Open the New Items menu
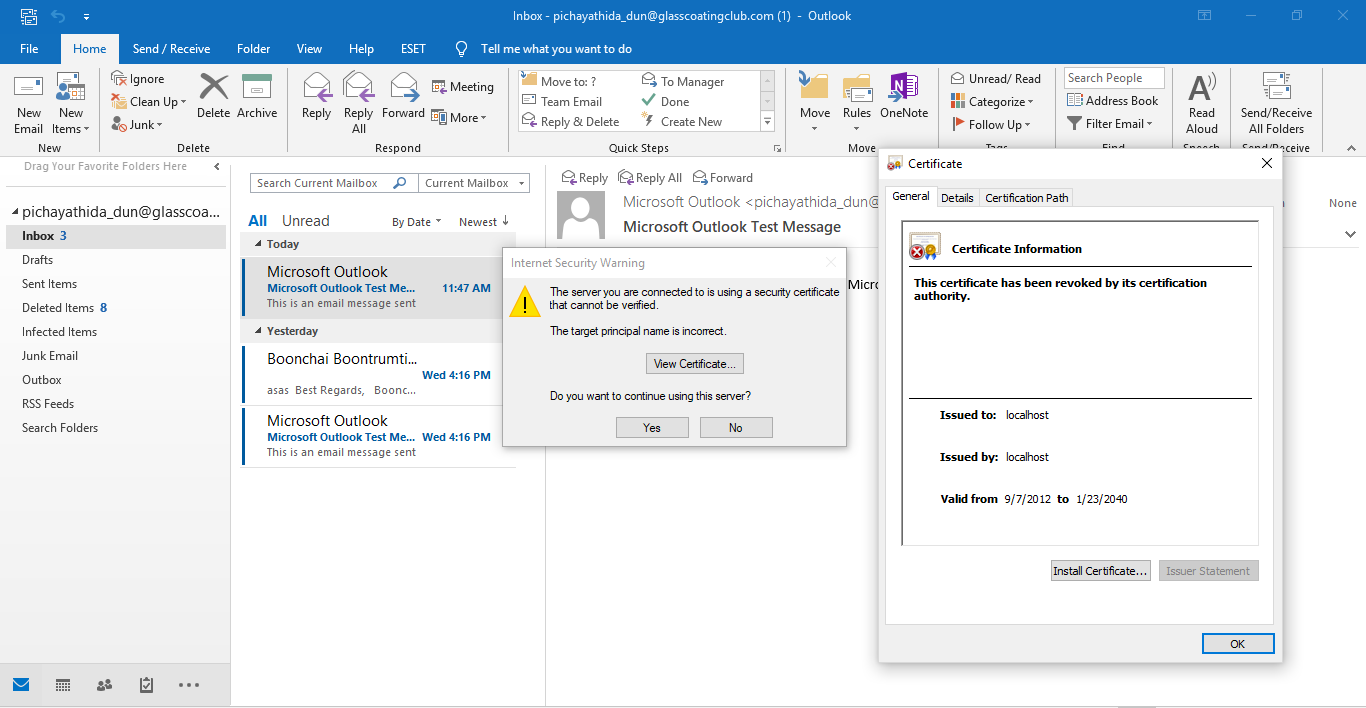 click(70, 103)
